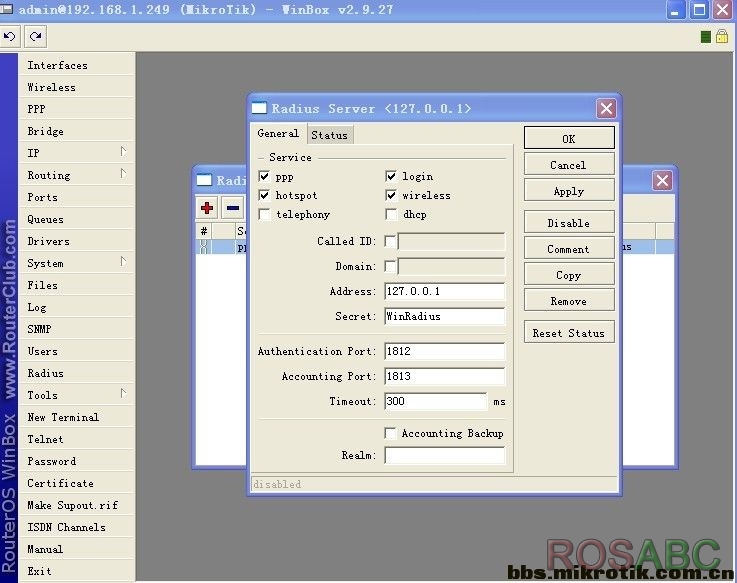Click the Remove button
The width and height of the screenshot is (737, 583).
pos(569,301)
